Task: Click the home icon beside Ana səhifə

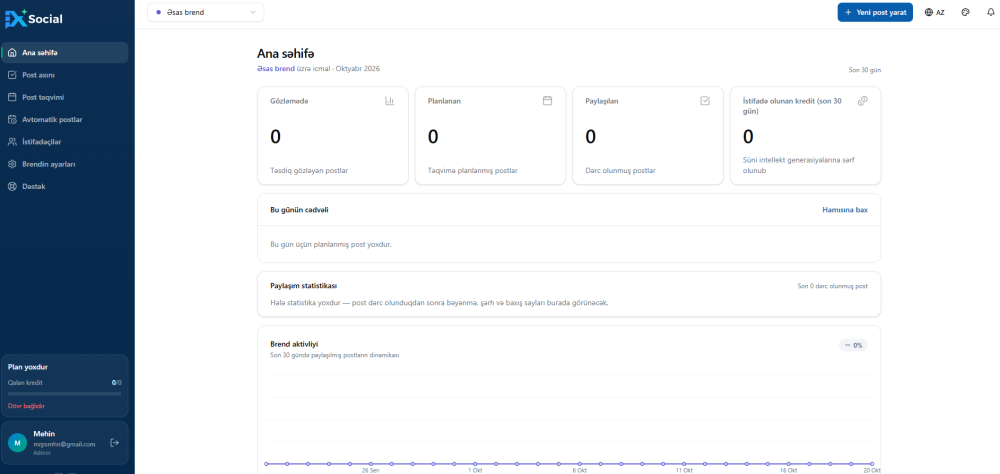Action: pyautogui.click(x=12, y=53)
